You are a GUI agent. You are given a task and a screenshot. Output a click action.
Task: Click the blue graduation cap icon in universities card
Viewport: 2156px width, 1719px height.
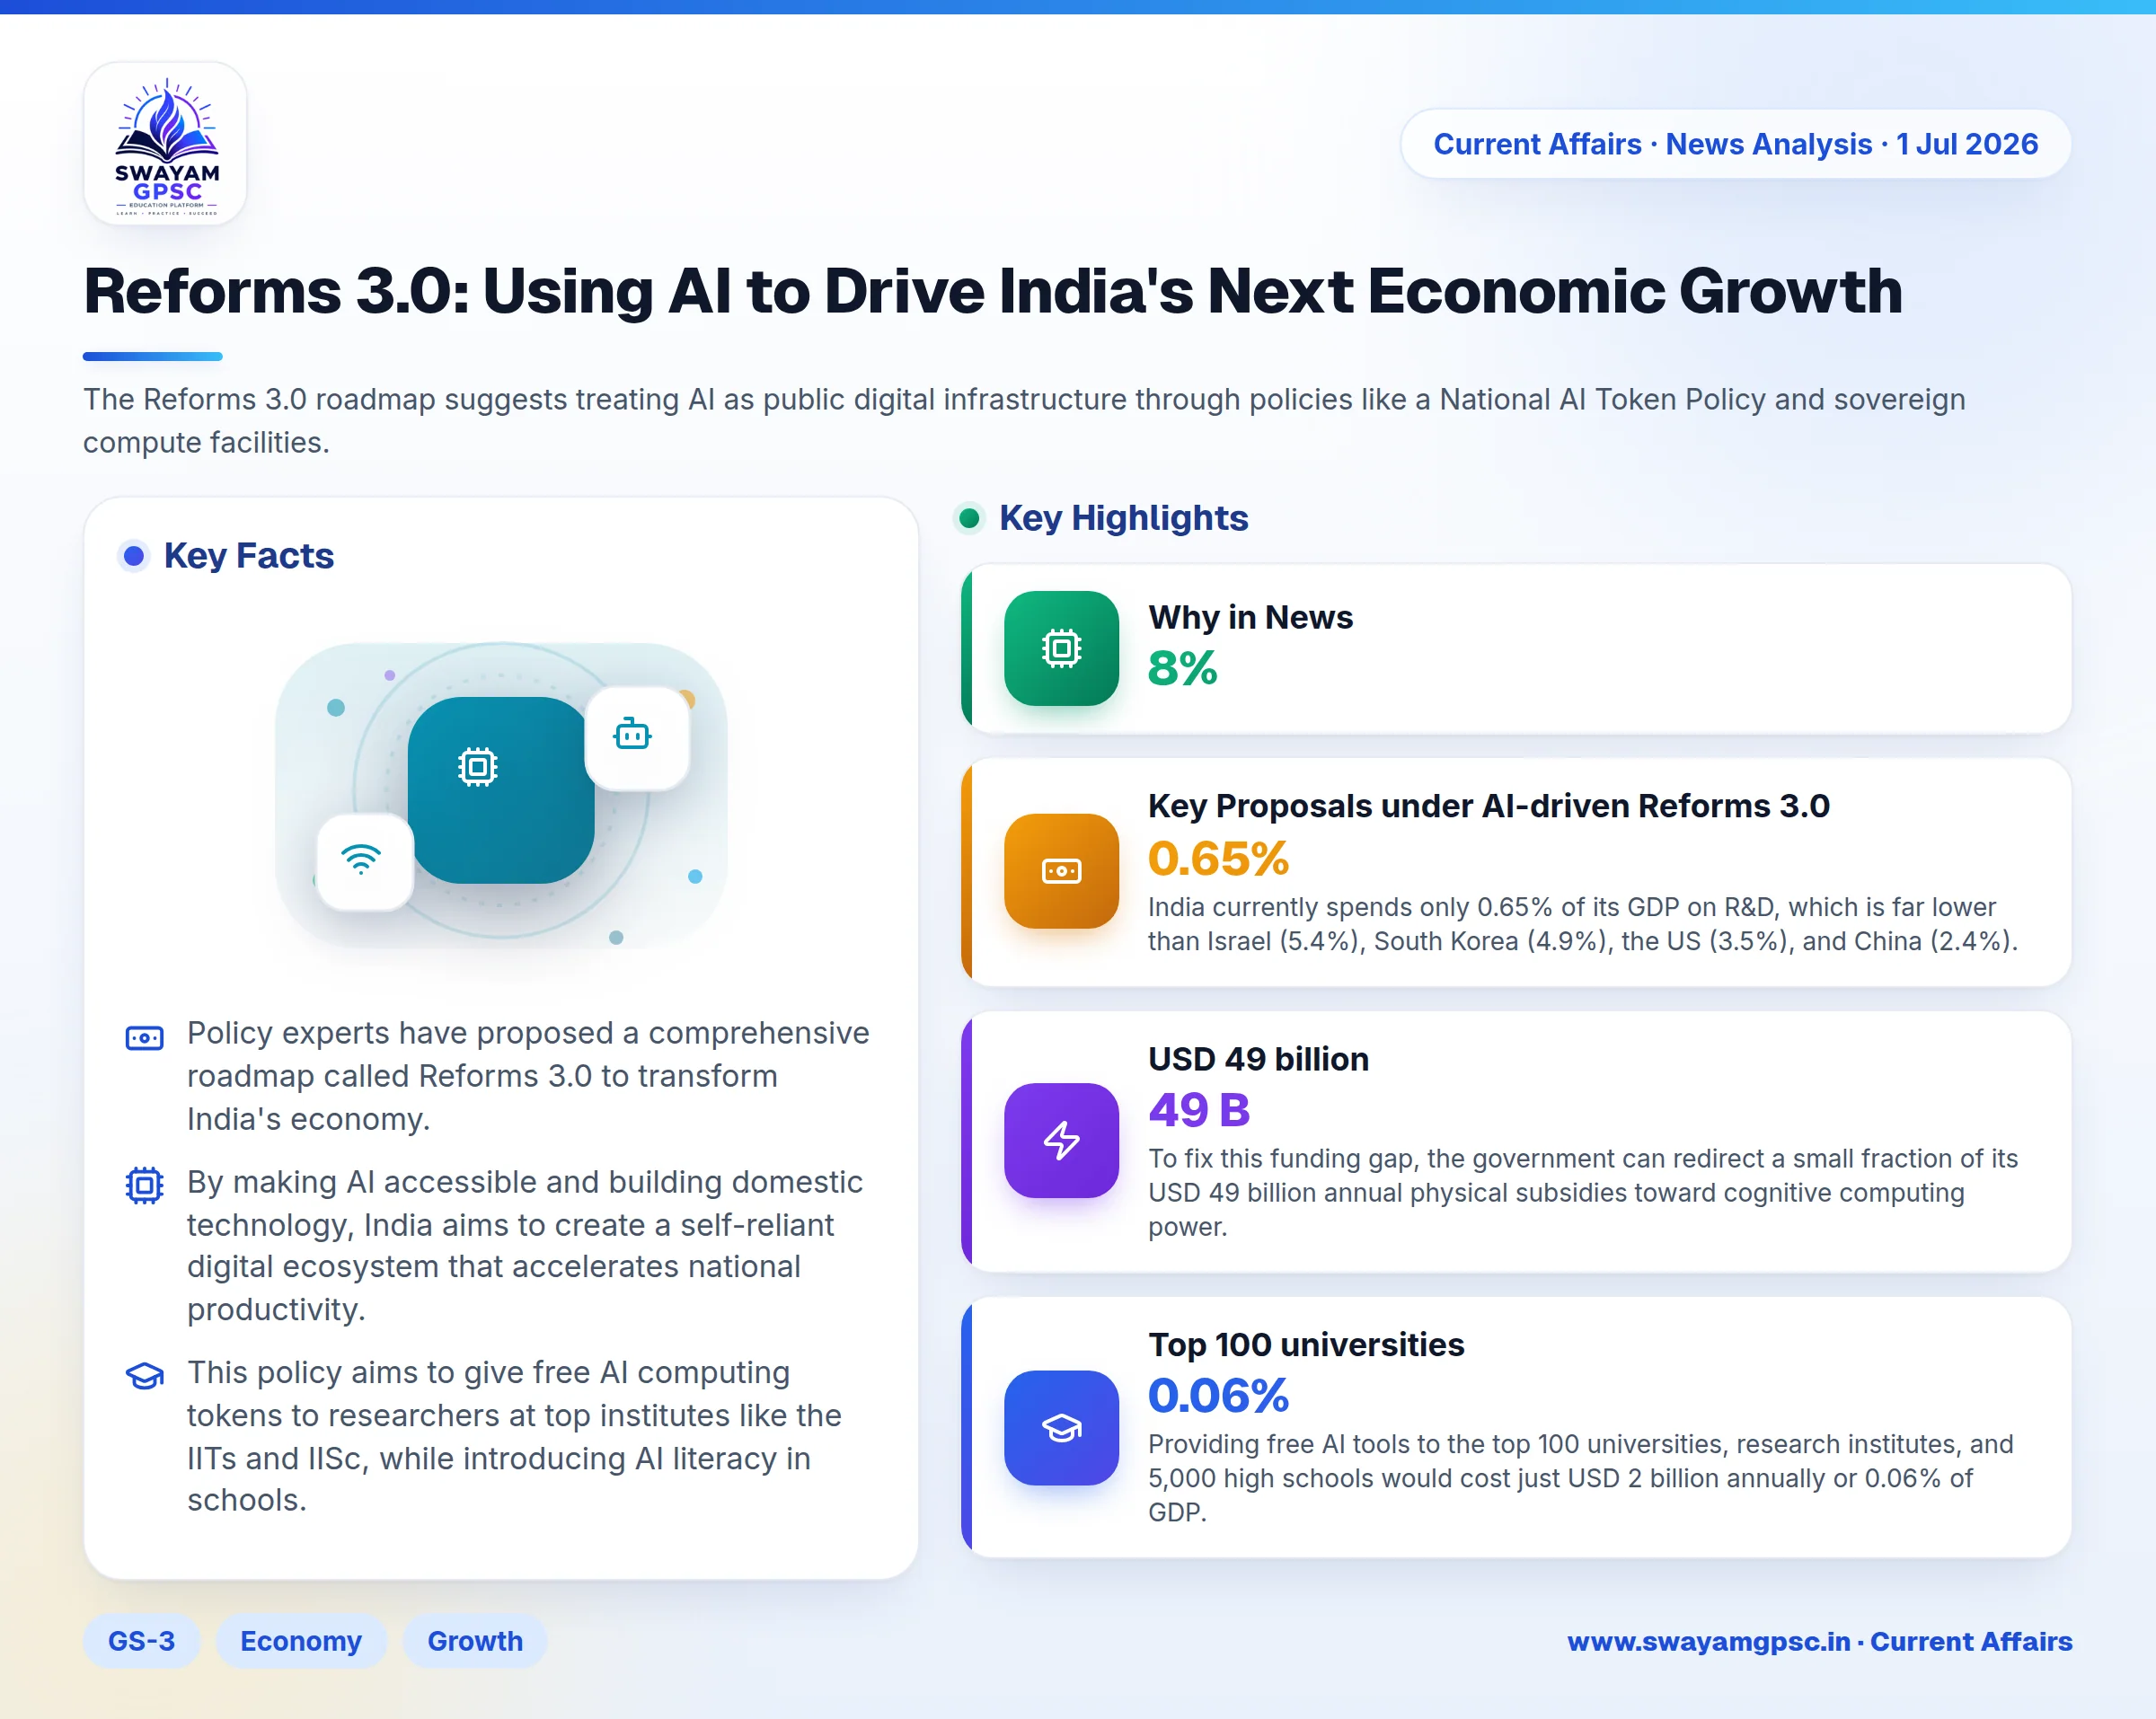(x=1061, y=1427)
